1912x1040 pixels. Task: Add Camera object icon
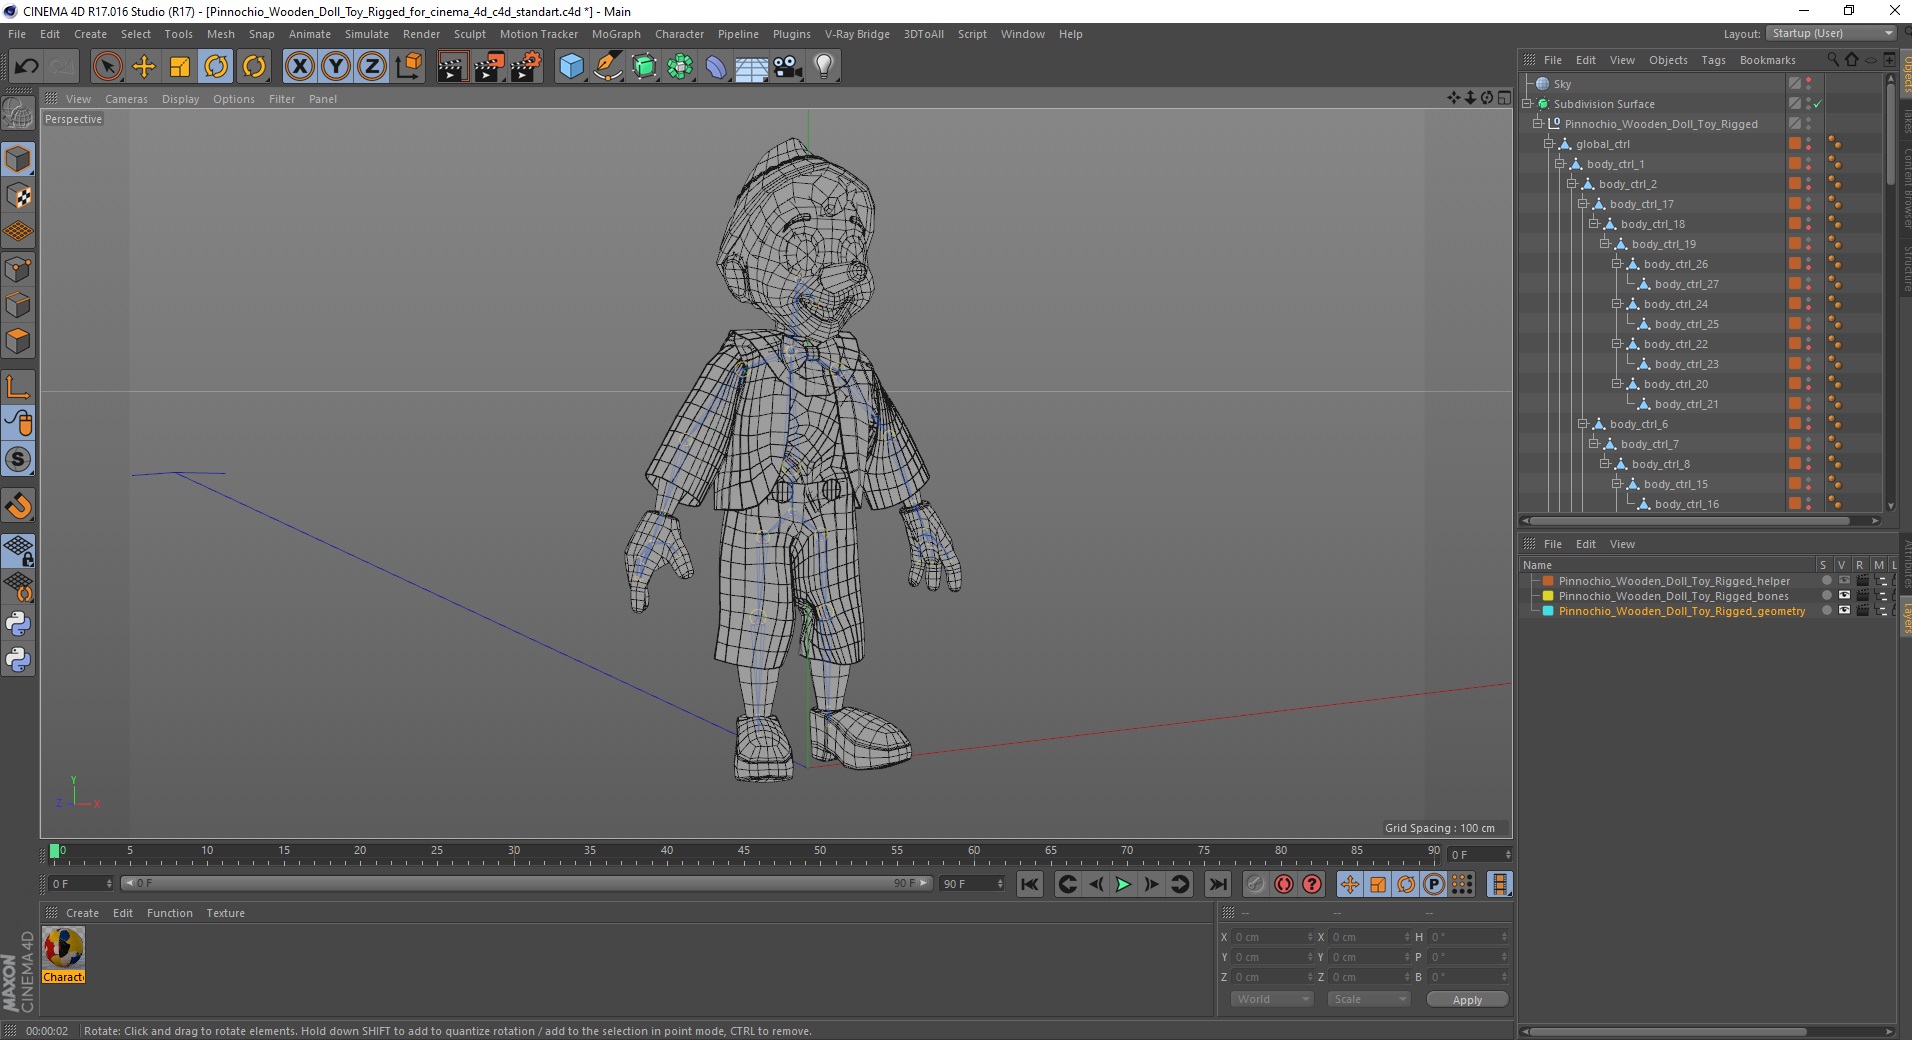[x=788, y=67]
